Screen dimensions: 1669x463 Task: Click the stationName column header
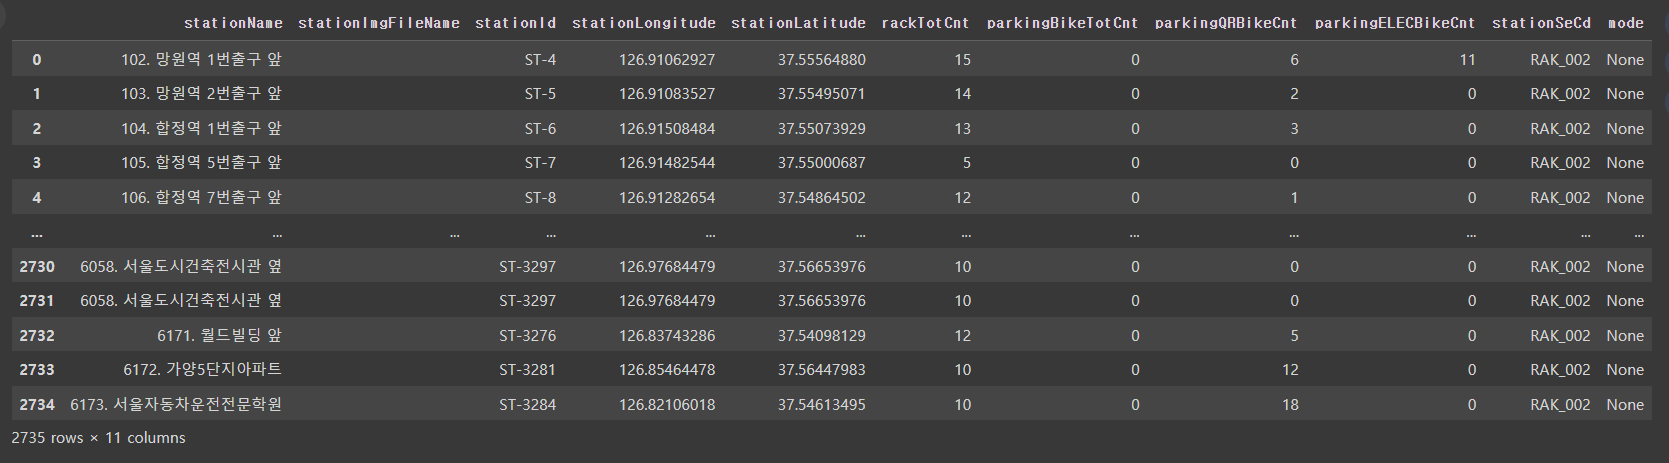pyautogui.click(x=233, y=22)
